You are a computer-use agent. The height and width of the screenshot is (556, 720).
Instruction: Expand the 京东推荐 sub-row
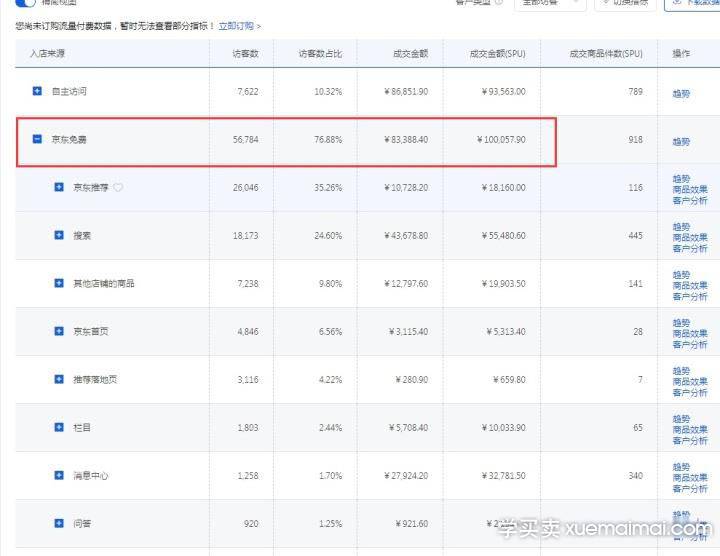point(59,187)
